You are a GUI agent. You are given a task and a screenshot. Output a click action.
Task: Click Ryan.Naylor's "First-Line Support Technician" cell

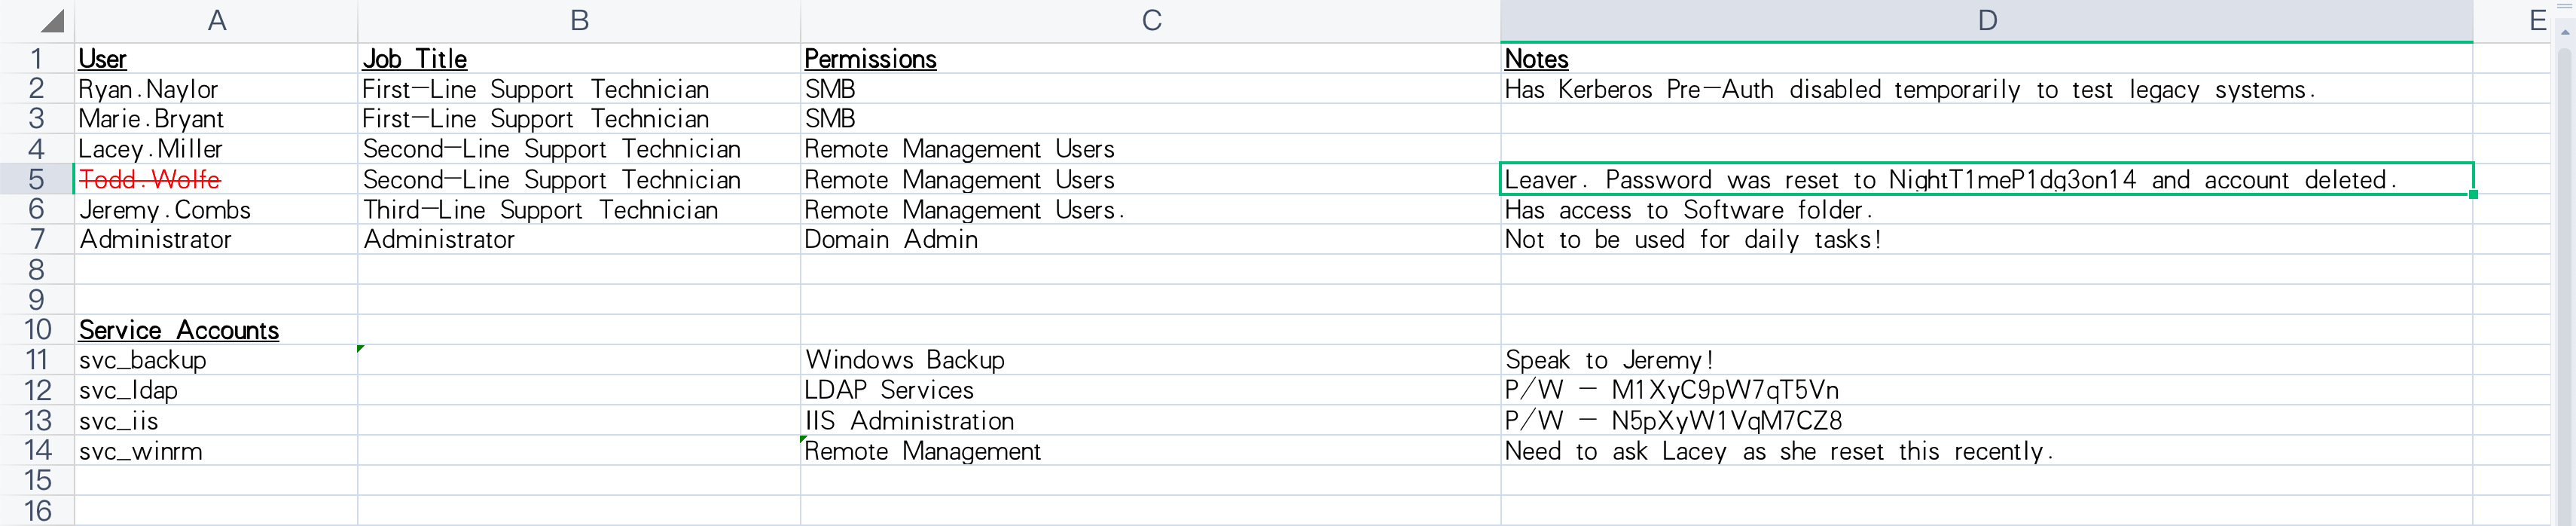579,89
